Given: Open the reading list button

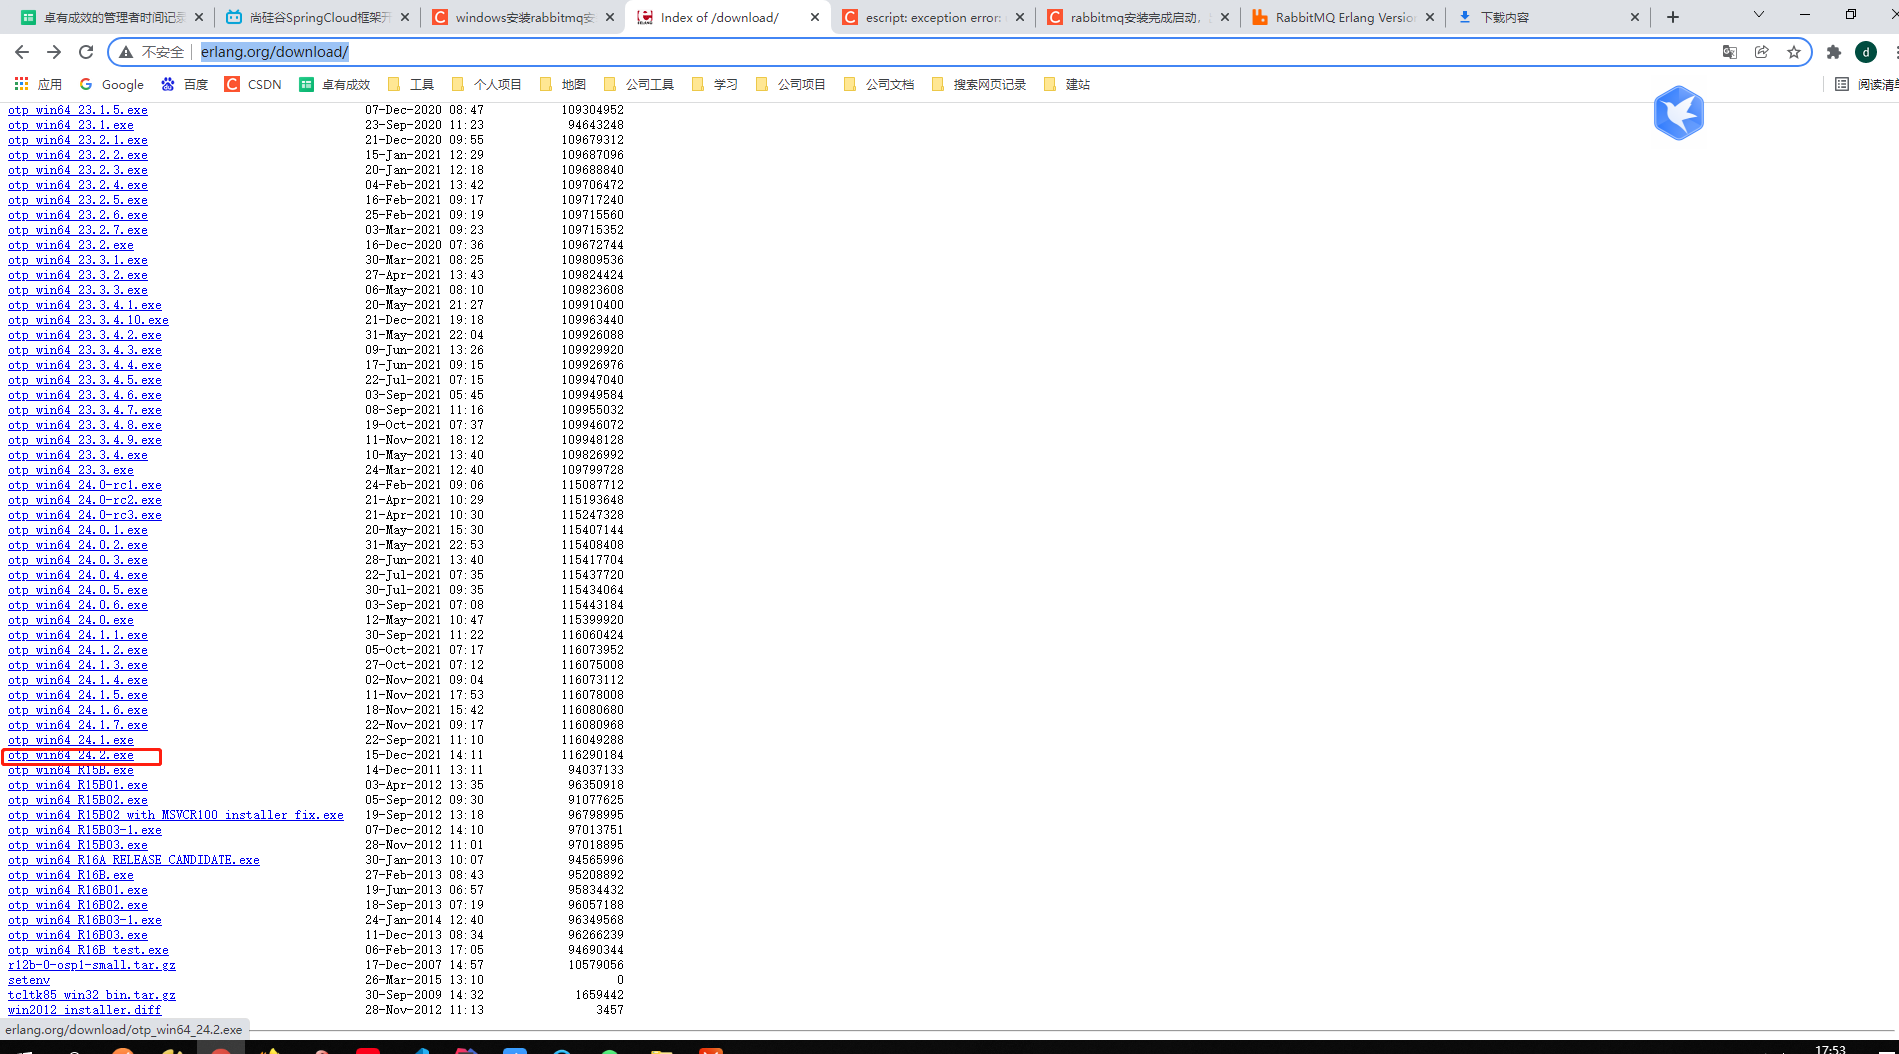Looking at the screenshot, I should (x=1866, y=85).
